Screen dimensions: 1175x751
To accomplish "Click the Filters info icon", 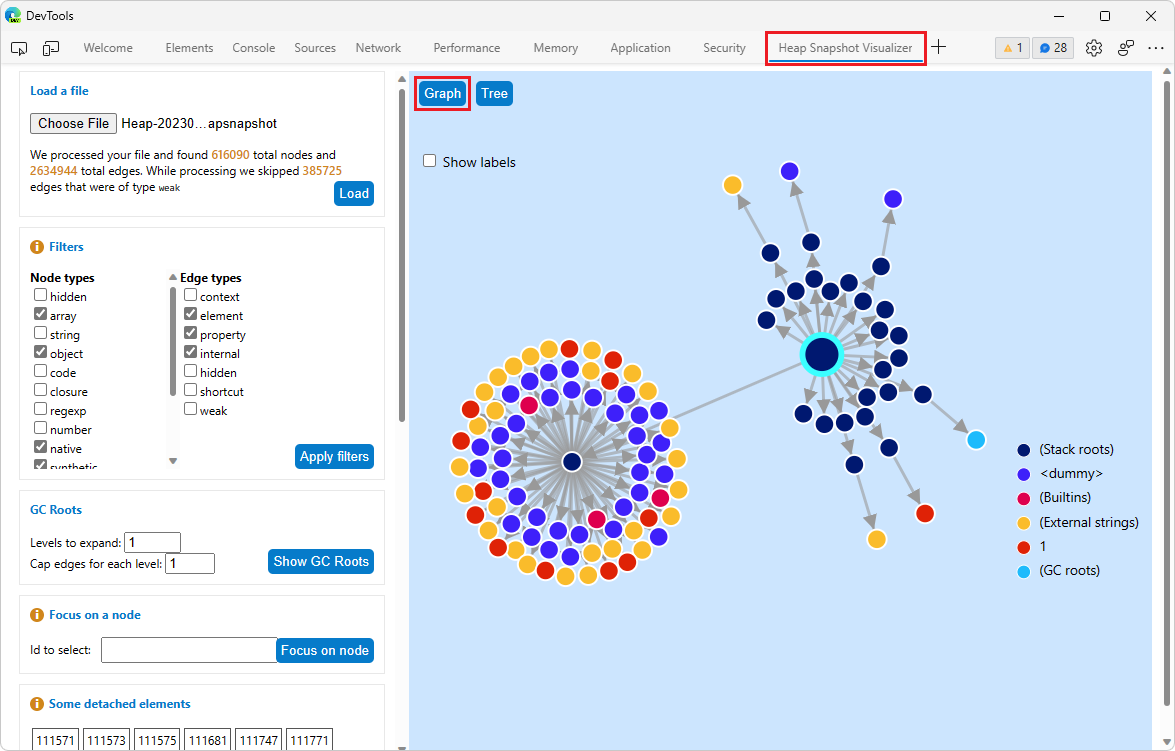I will click(x=37, y=247).
